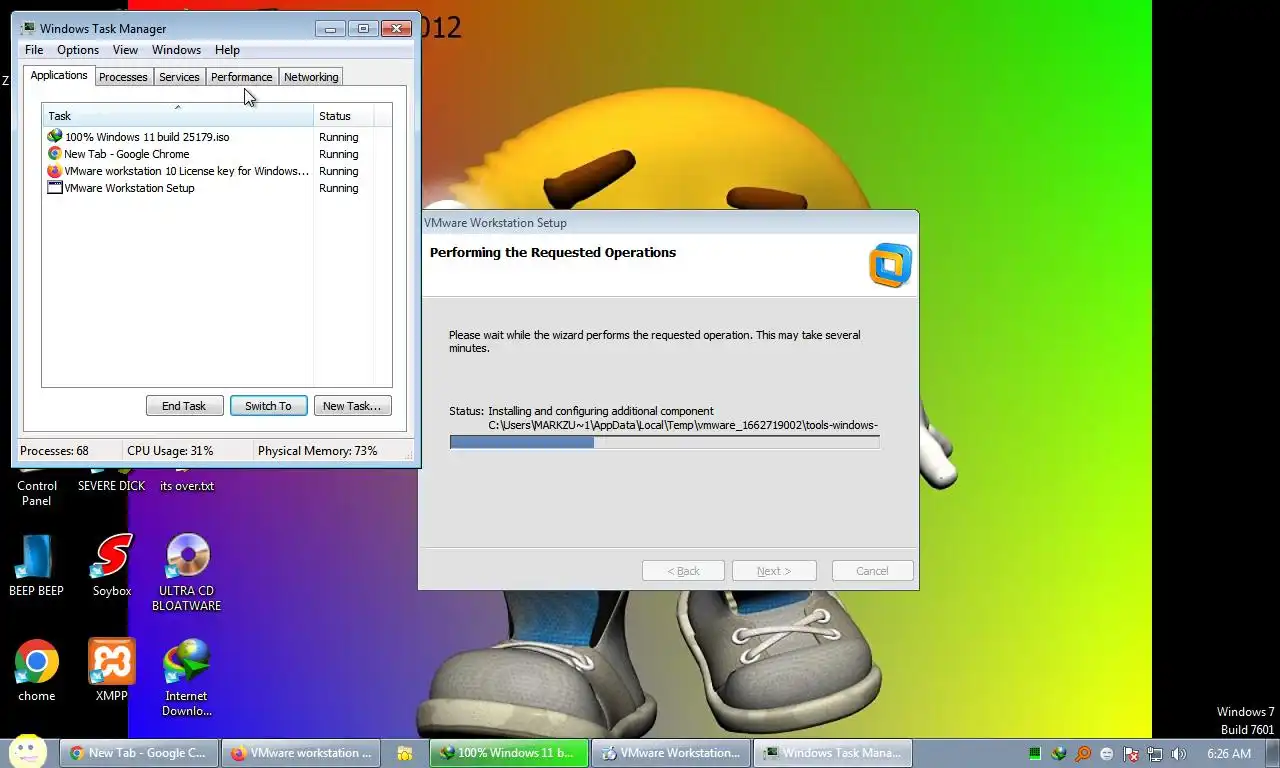Click the New Task... button
The image size is (1280, 768).
352,406
